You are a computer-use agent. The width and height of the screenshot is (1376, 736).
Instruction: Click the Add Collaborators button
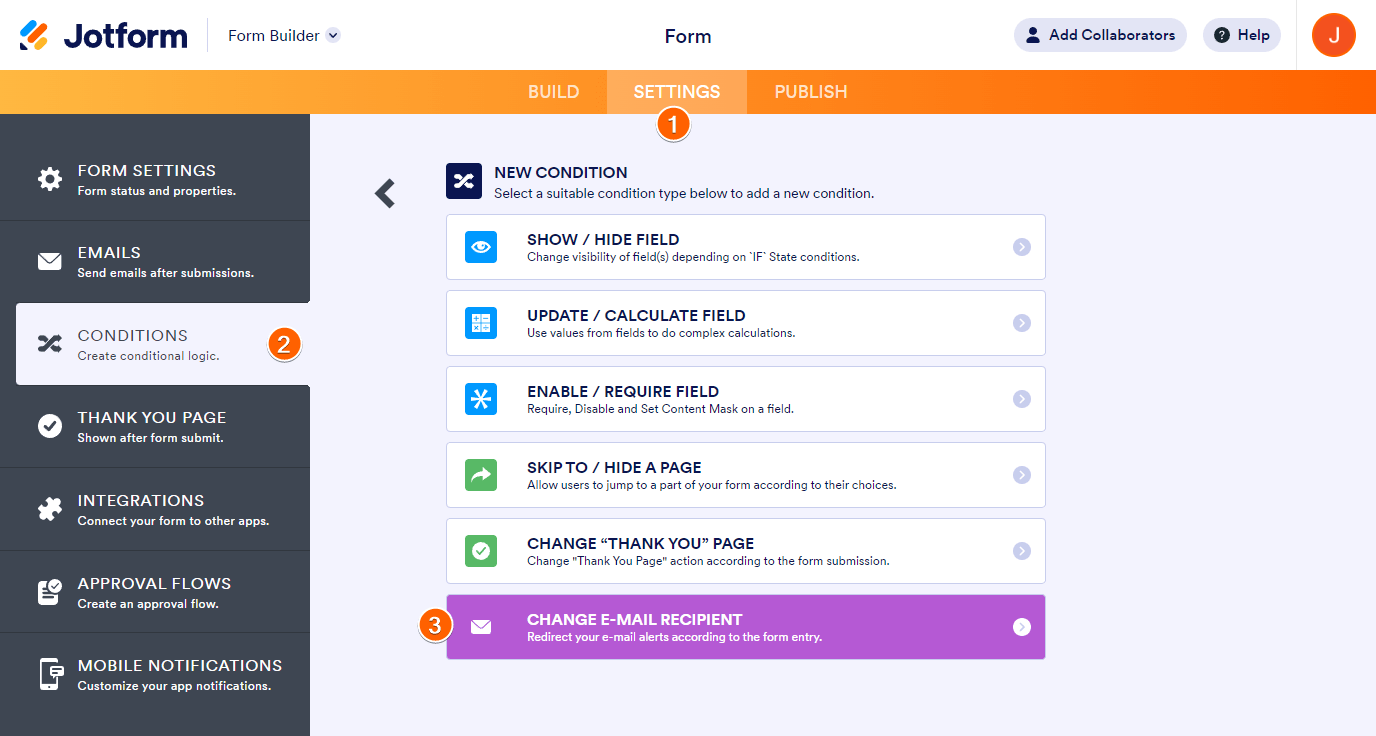click(1100, 35)
